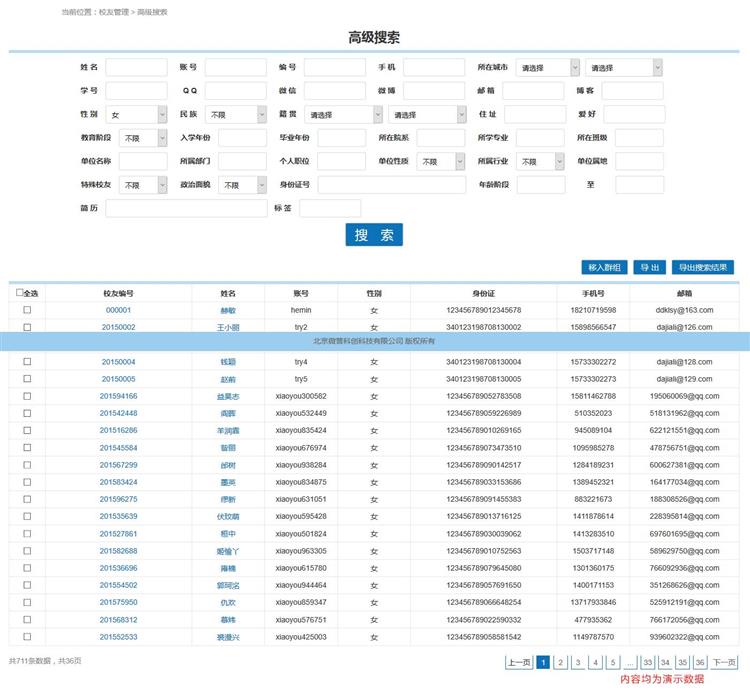Viewport: 750px width, 690px height.
Task: Check the box for alumni row 000001
Action: coord(27,310)
